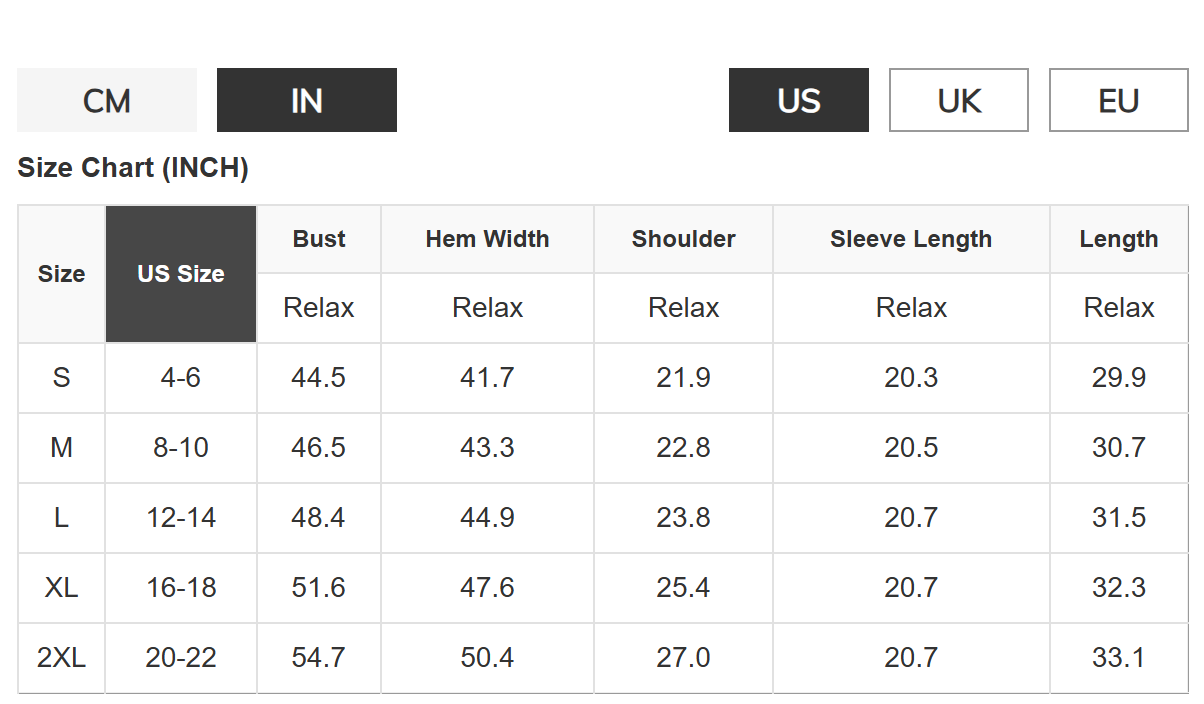Switch to EU sizing
The width and height of the screenshot is (1204, 704).
[x=1118, y=100]
